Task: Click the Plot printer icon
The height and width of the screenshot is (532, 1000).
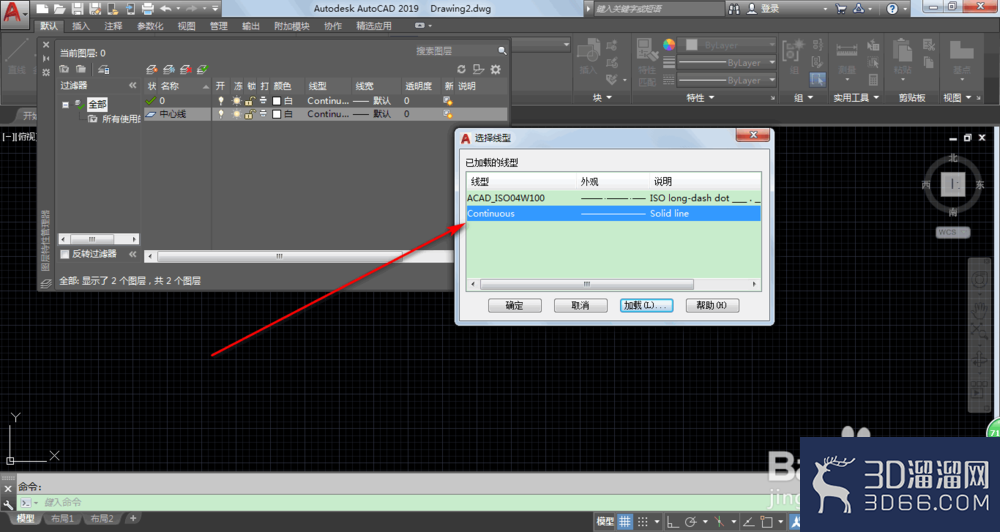Action: (x=147, y=9)
